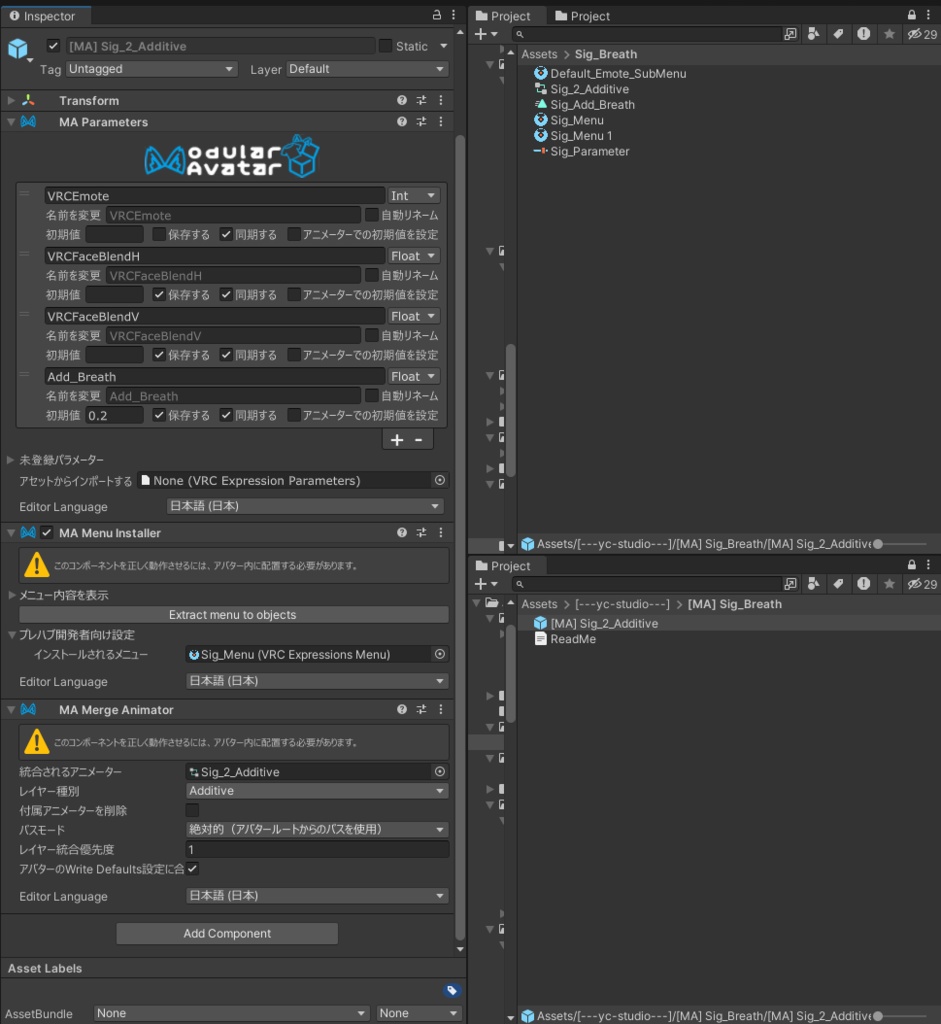Image resolution: width=941 pixels, height=1024 pixels.
Task: Click Add Component button
Action: pyautogui.click(x=227, y=933)
